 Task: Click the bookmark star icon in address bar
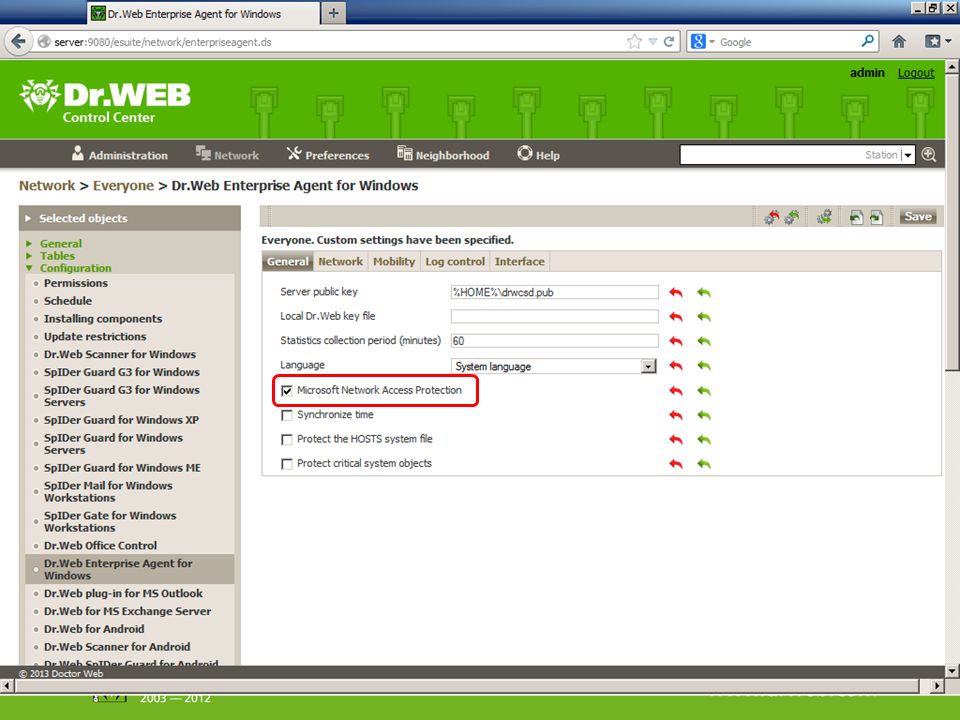(x=634, y=42)
